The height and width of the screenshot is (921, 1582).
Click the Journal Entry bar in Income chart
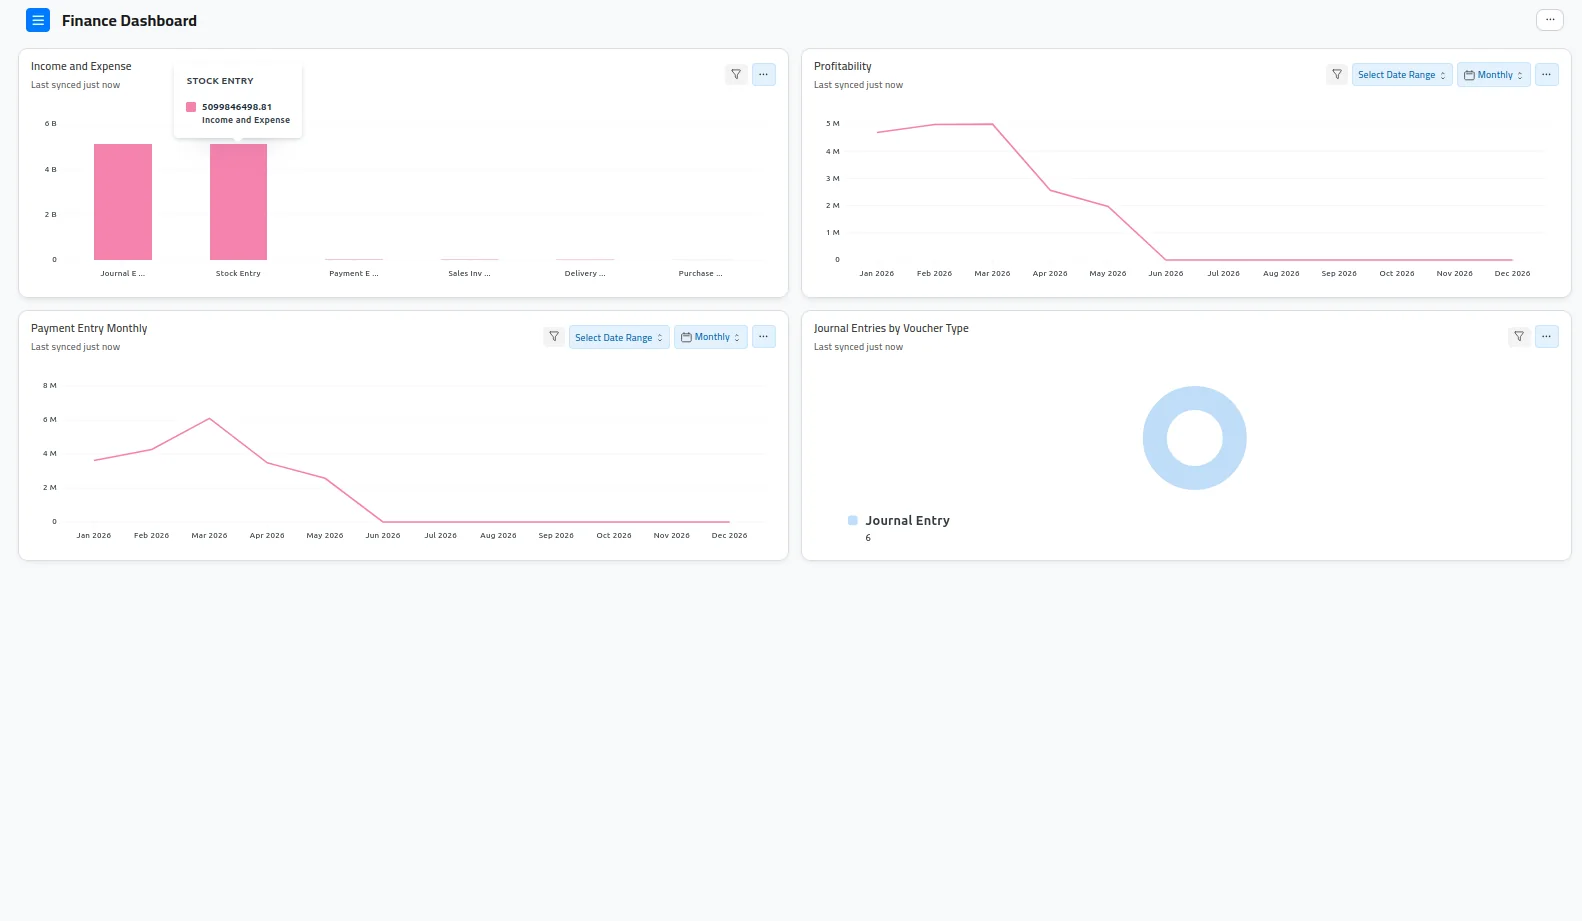(123, 202)
